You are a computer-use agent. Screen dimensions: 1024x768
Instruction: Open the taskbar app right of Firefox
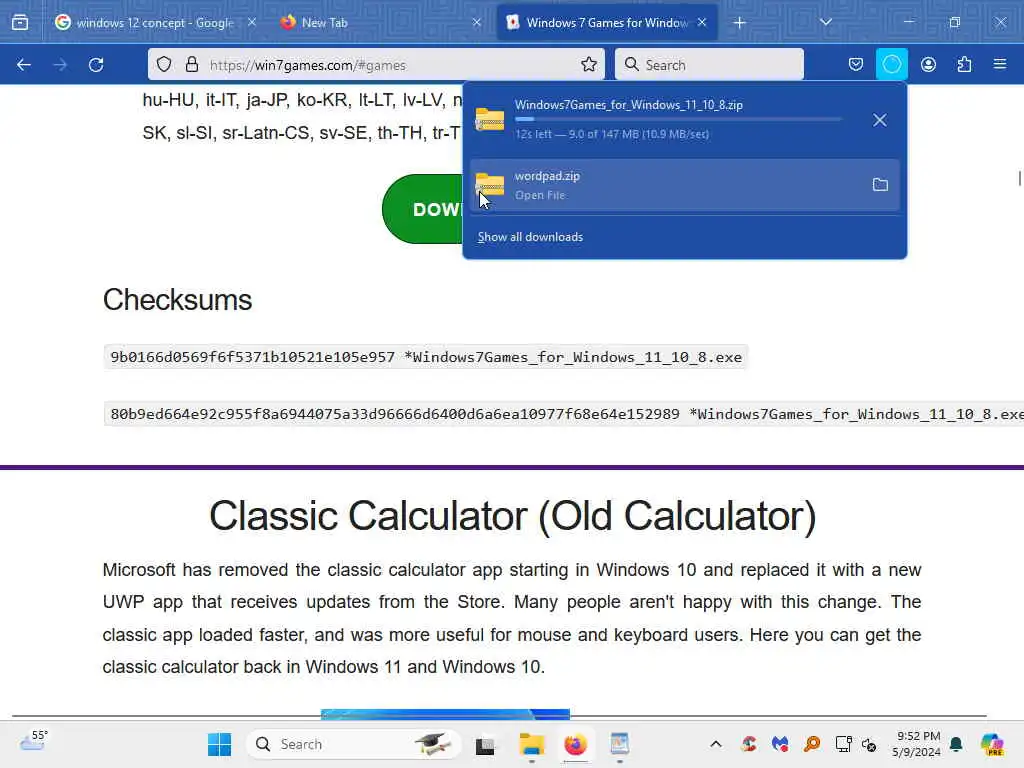click(619, 744)
